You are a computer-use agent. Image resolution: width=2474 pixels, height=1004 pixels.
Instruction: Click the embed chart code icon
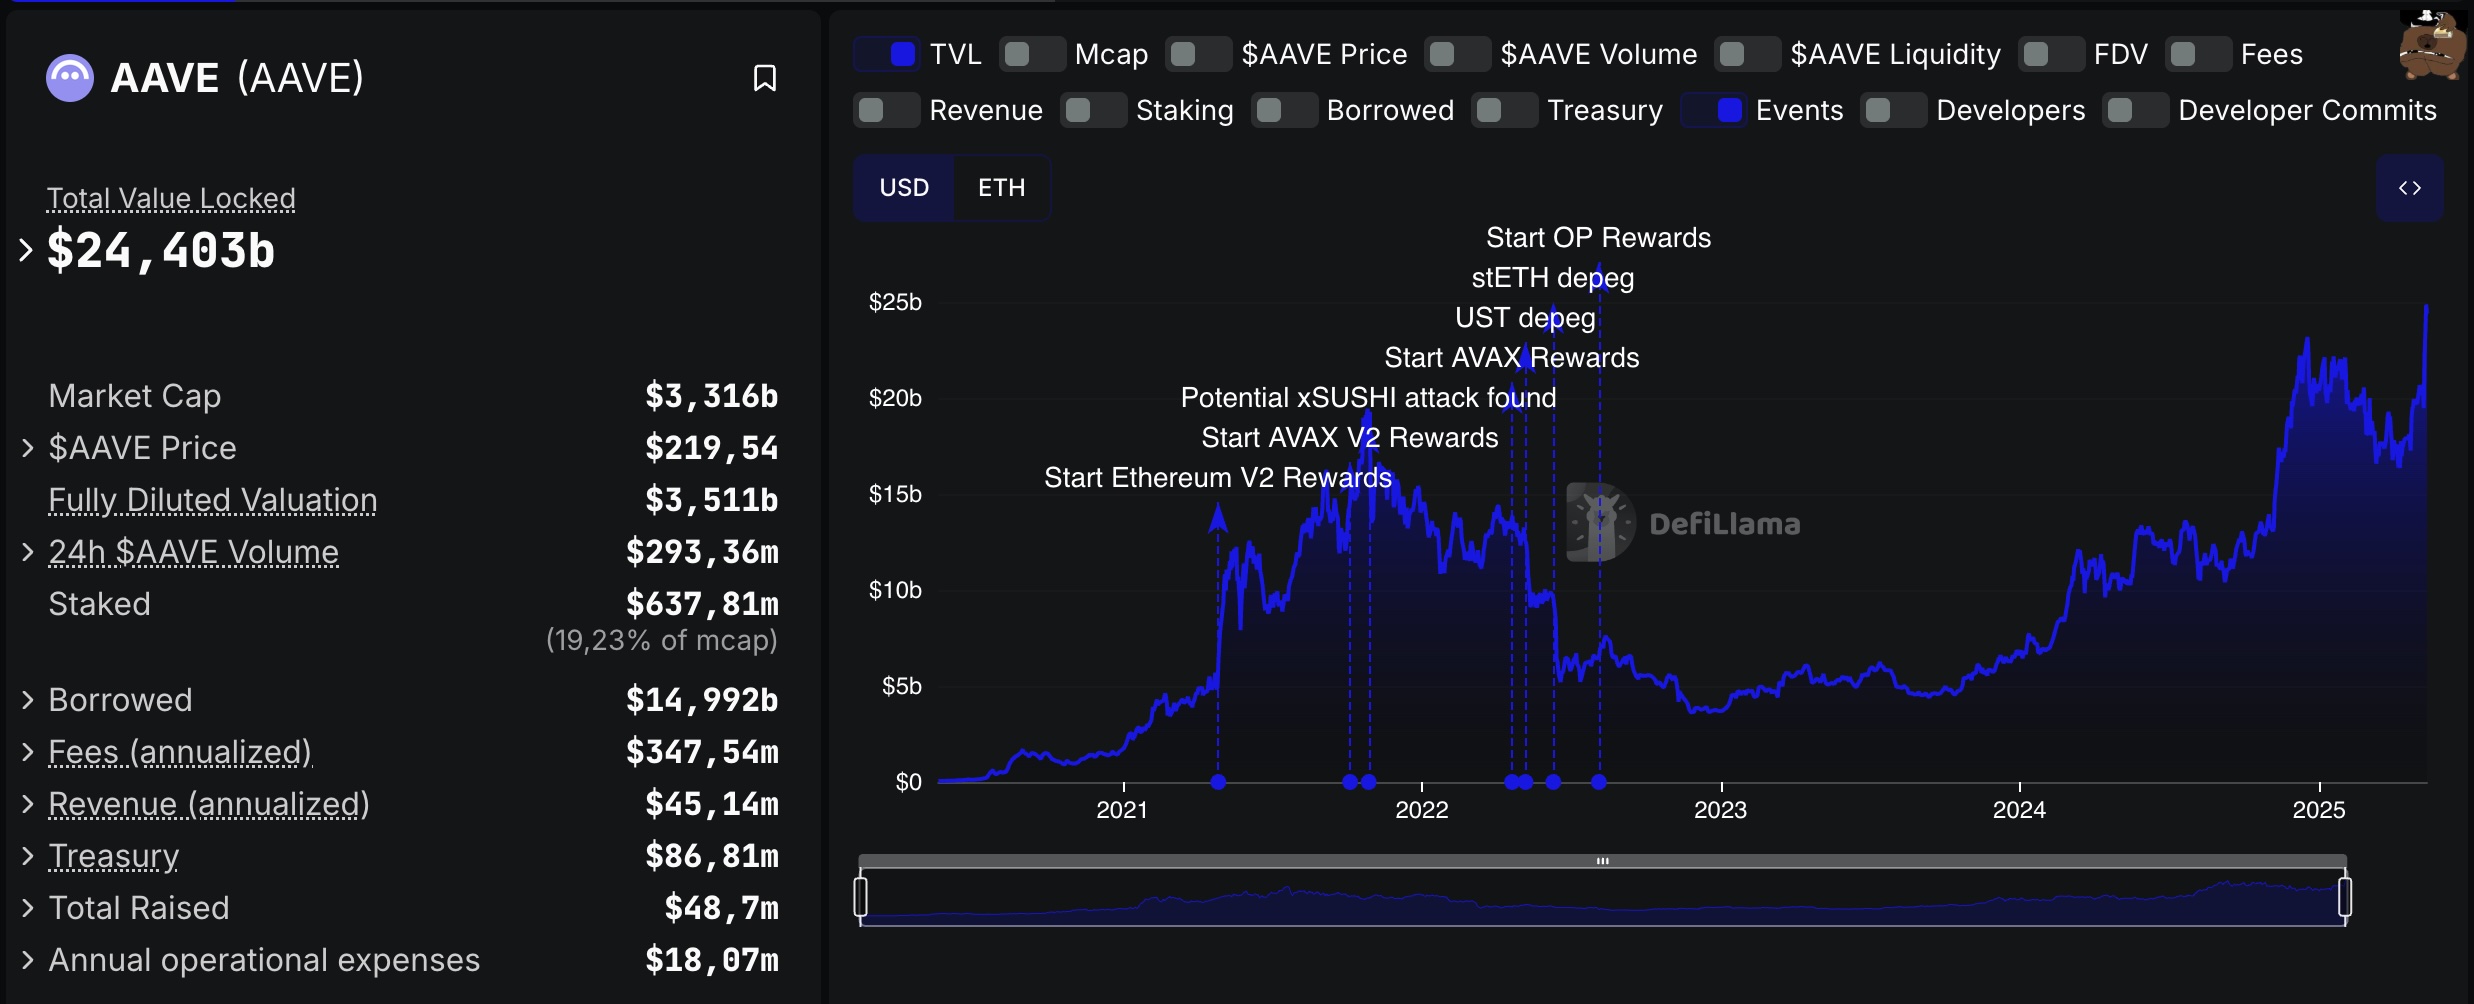tap(2409, 188)
